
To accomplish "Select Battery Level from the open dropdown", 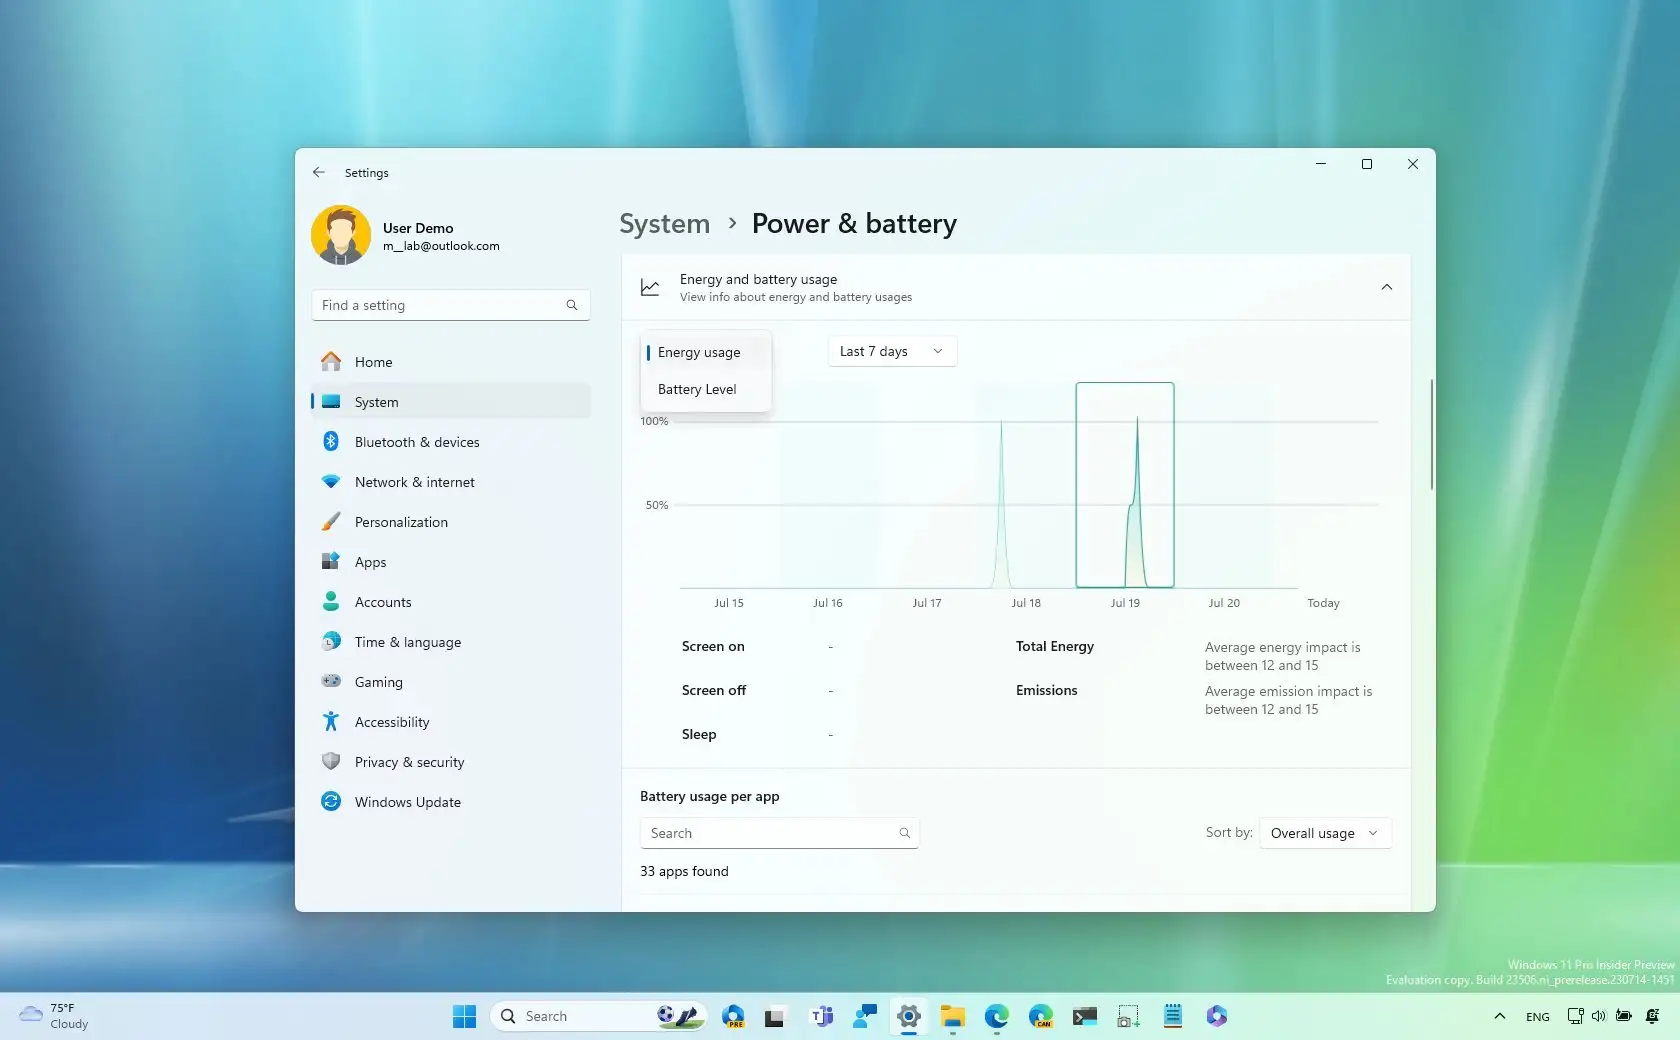I will 697,389.
